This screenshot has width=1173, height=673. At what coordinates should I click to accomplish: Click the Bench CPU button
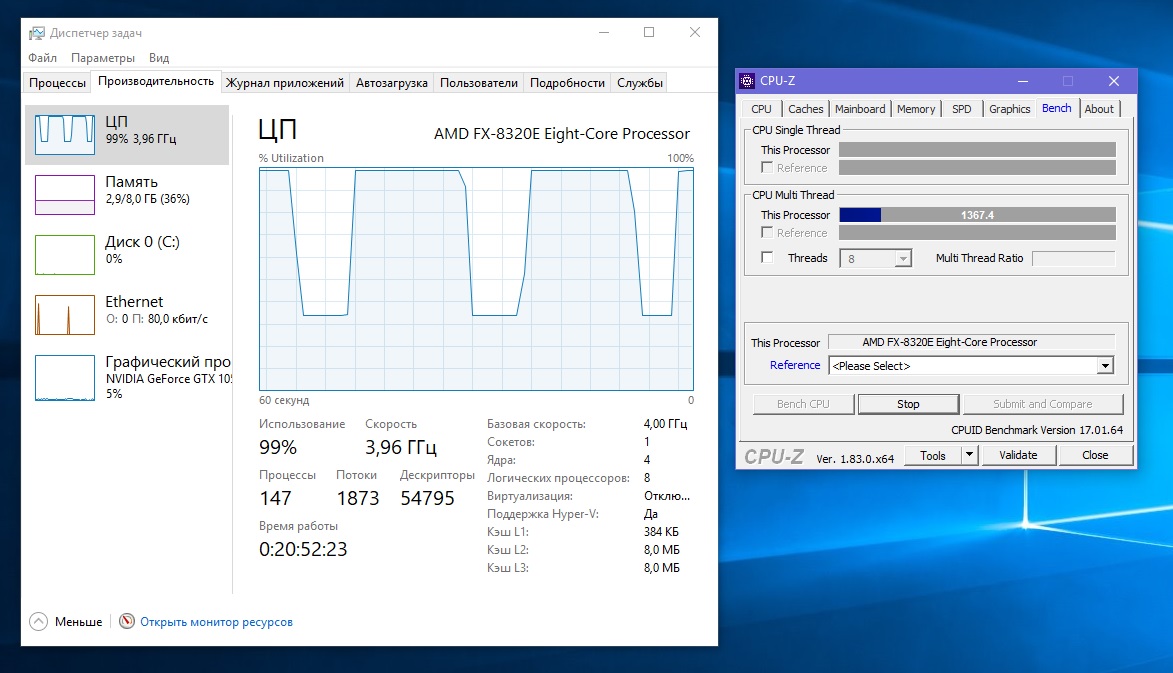pyautogui.click(x=803, y=404)
